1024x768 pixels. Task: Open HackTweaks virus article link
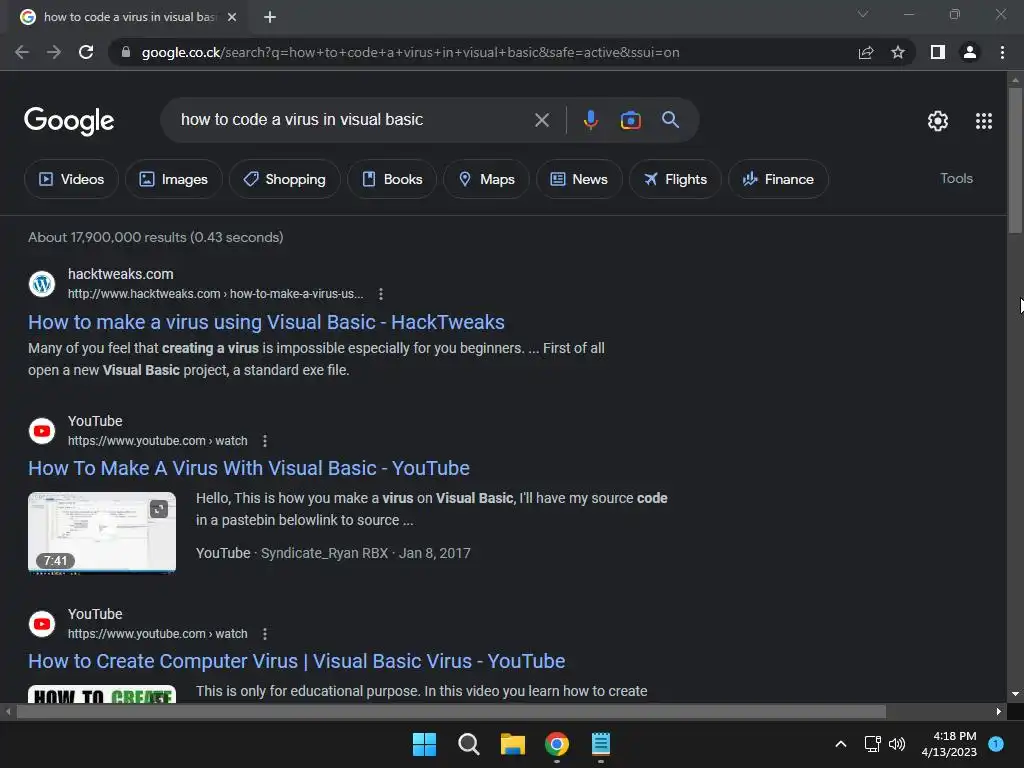point(266,322)
